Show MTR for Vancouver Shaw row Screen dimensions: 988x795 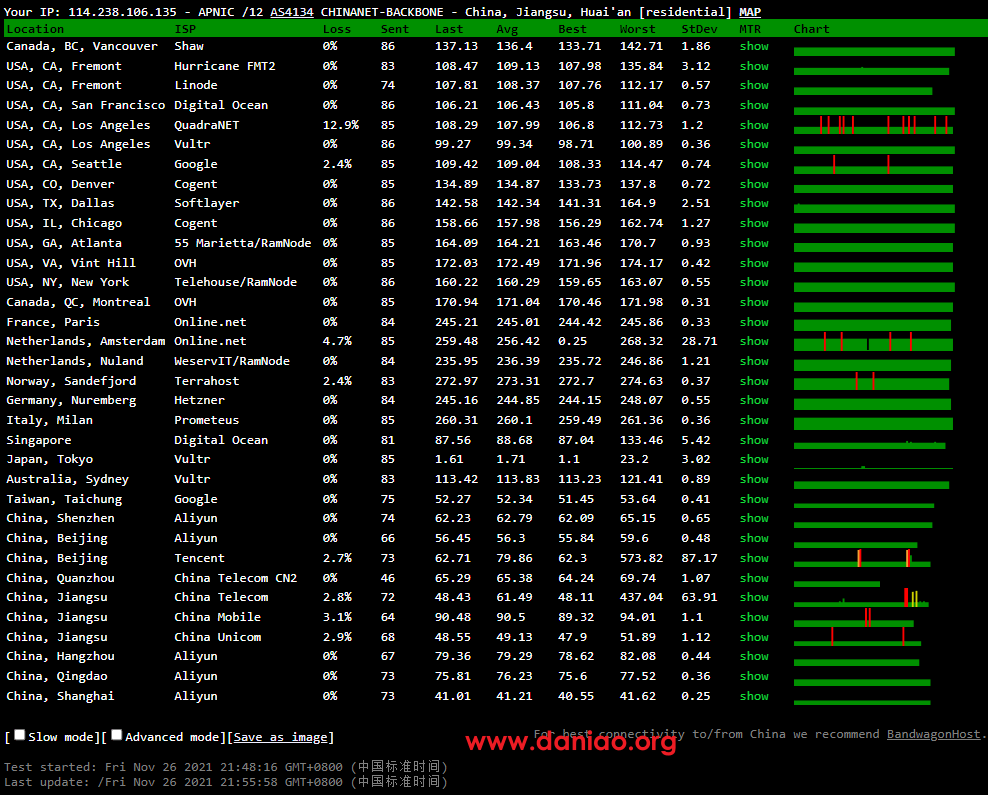754,46
